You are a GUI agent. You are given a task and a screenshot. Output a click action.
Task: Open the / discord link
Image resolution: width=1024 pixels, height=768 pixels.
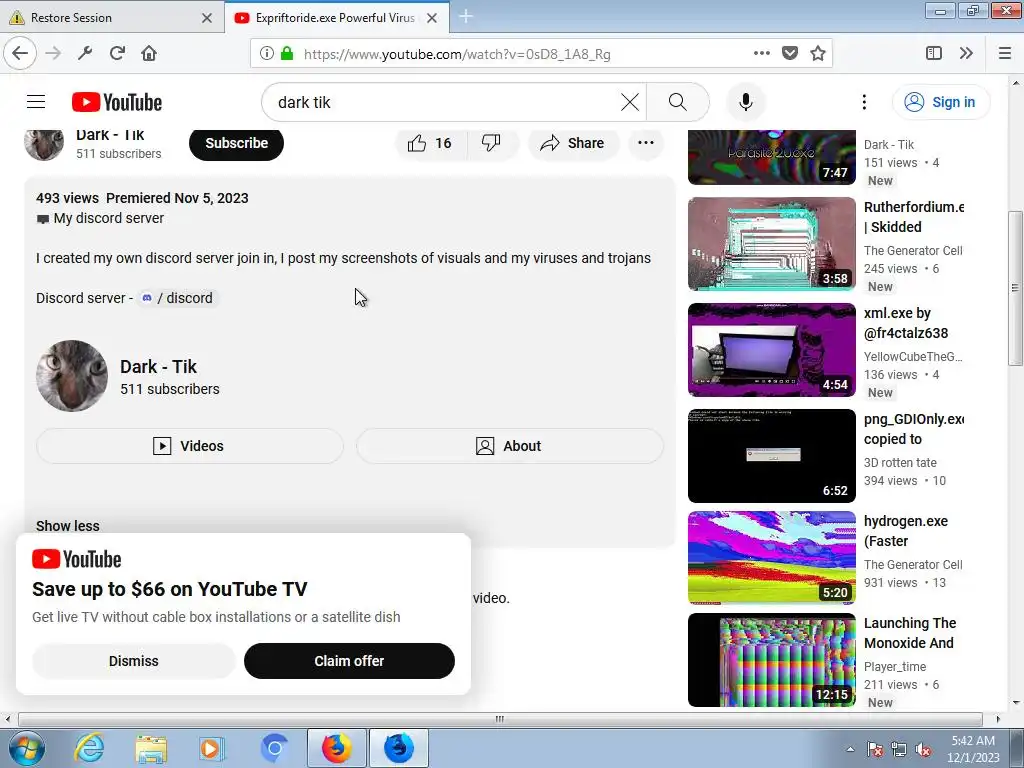(178, 298)
